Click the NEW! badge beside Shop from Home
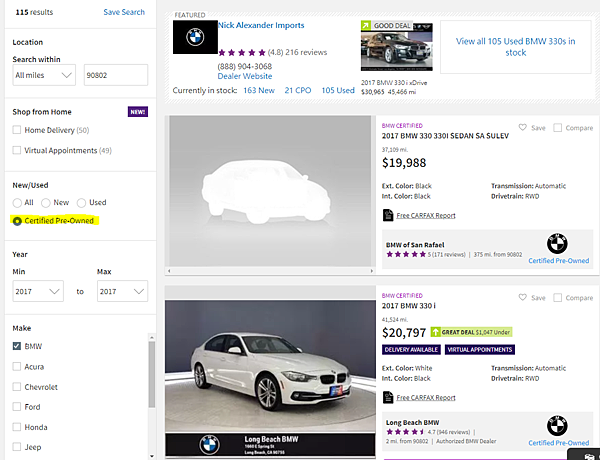 coord(138,112)
